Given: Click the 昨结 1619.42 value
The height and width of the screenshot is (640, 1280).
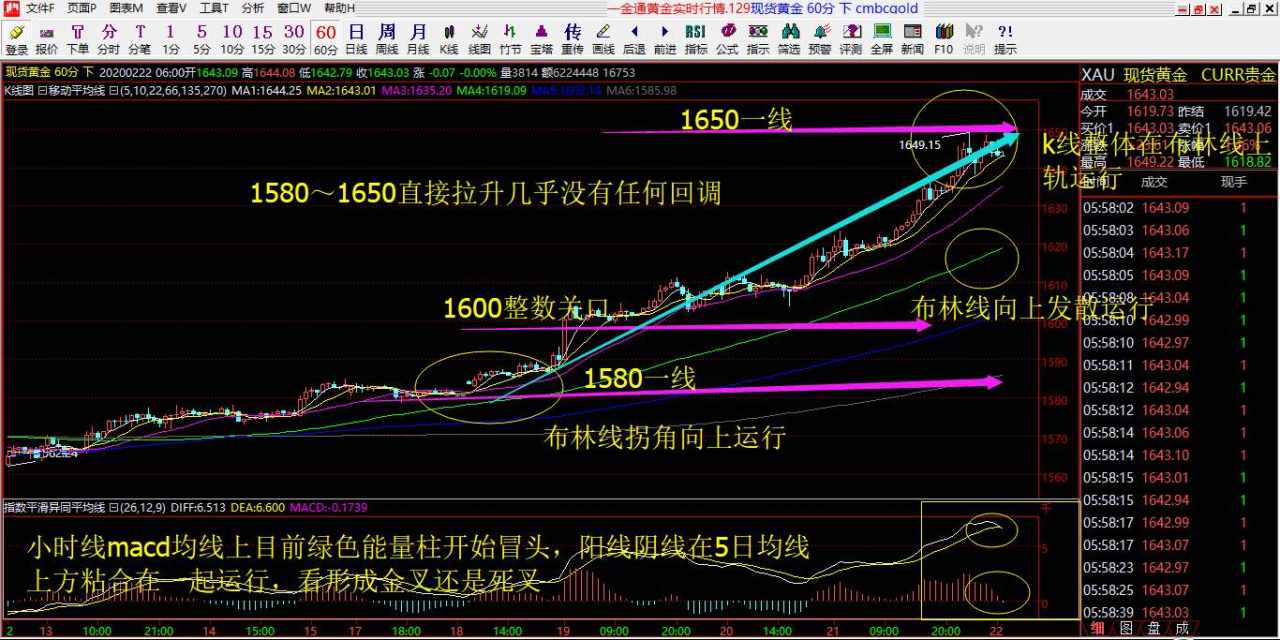Looking at the screenshot, I should tap(1250, 111).
